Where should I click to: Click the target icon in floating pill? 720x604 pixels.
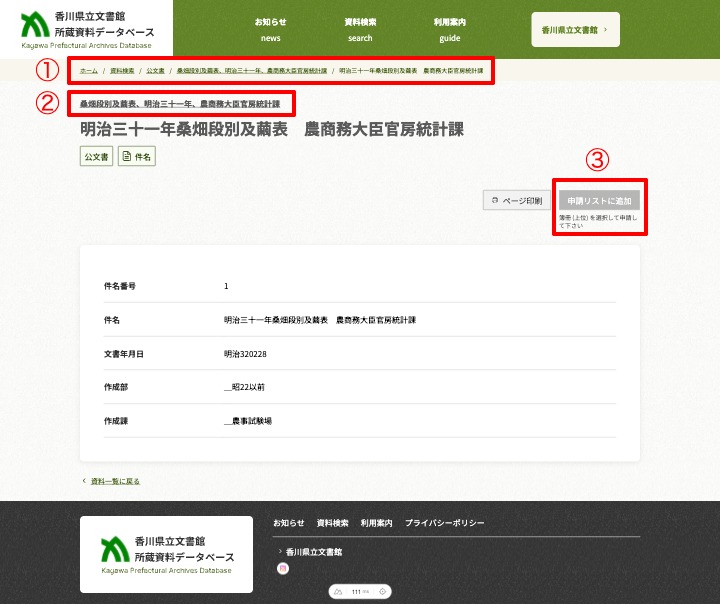point(382,592)
